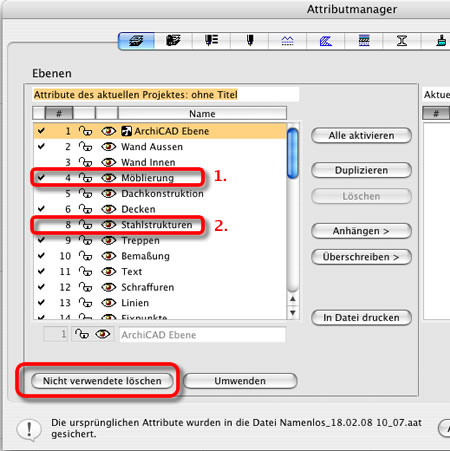Screen dimensions: 450x451
Task: Open the fill types hatch icon tab
Action: point(326,41)
